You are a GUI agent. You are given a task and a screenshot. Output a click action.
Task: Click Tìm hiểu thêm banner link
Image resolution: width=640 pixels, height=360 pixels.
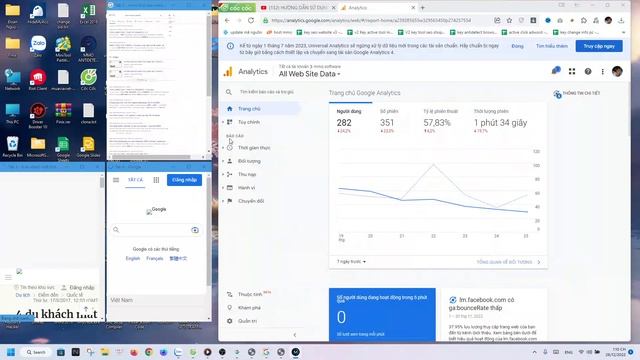551,46
